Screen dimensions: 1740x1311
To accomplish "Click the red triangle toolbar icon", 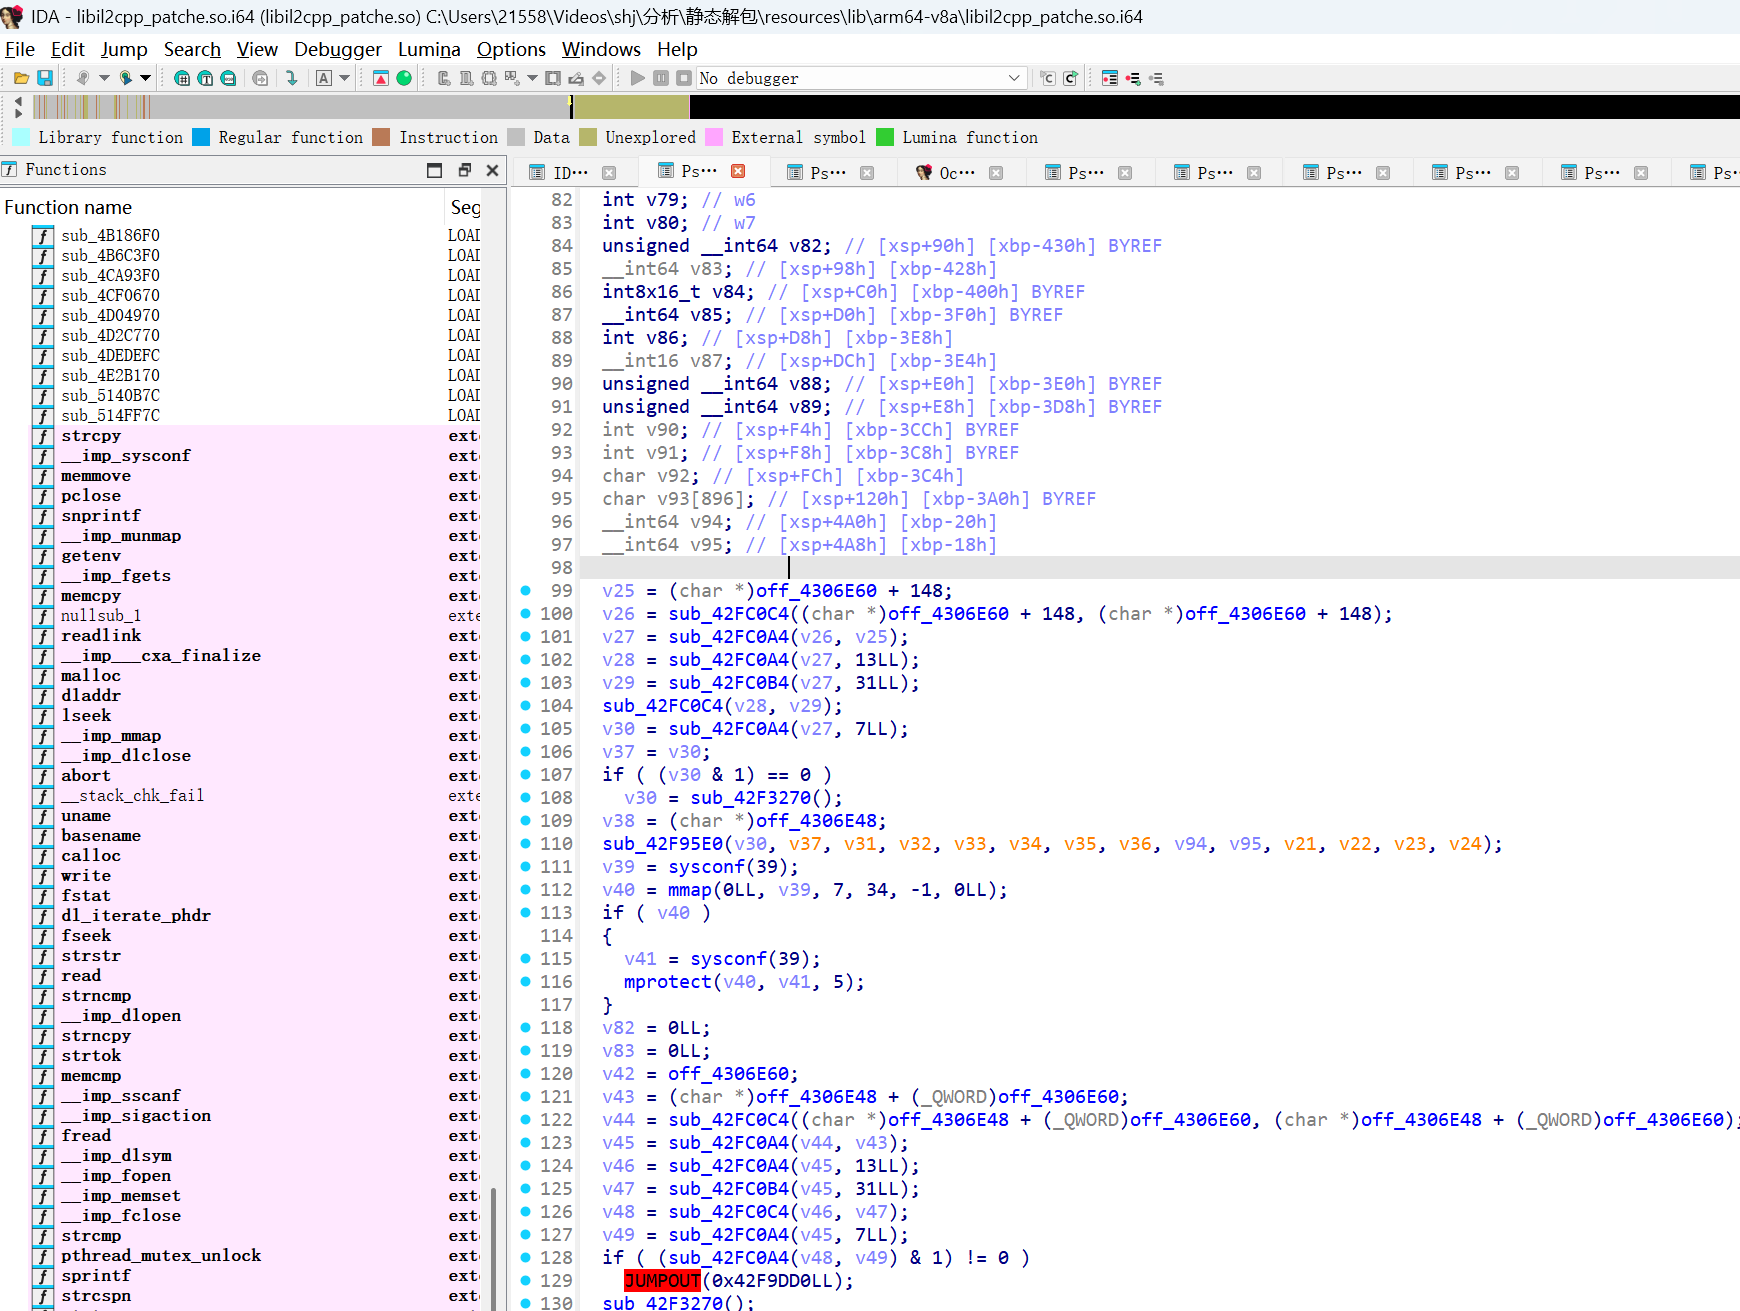I will pyautogui.click(x=381, y=78).
